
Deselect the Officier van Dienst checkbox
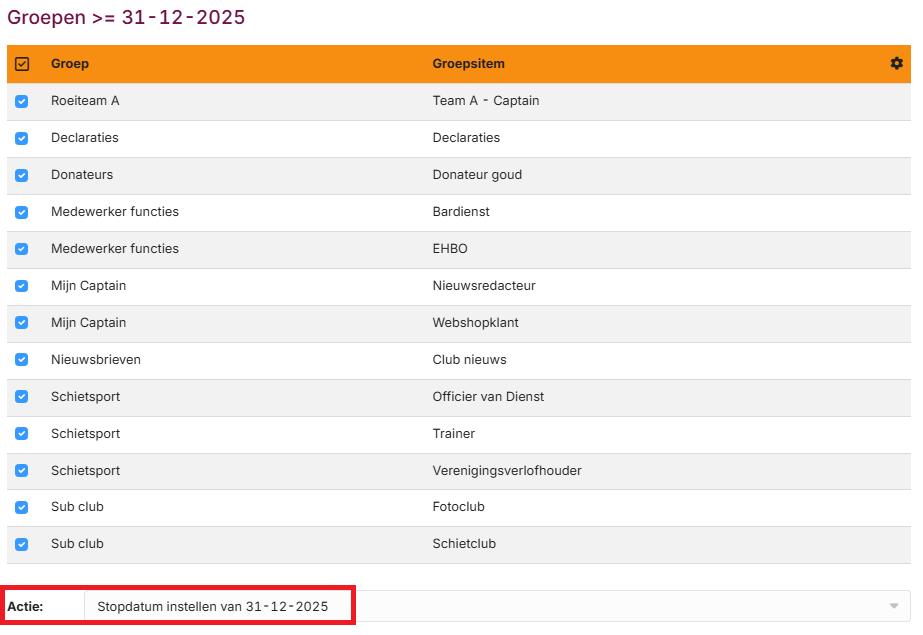coord(21,397)
